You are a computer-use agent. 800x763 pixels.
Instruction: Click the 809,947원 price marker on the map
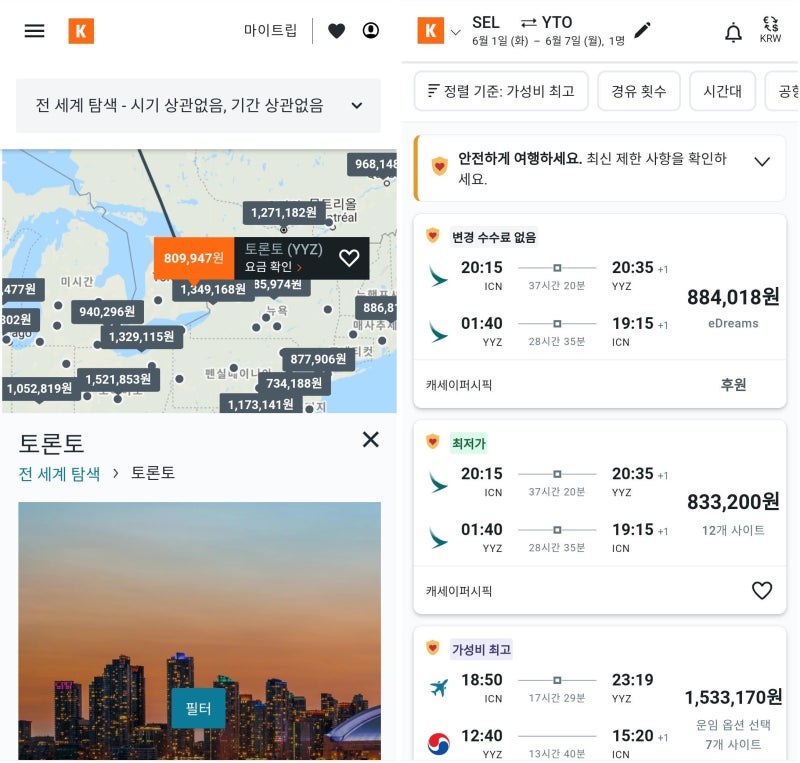[x=192, y=258]
